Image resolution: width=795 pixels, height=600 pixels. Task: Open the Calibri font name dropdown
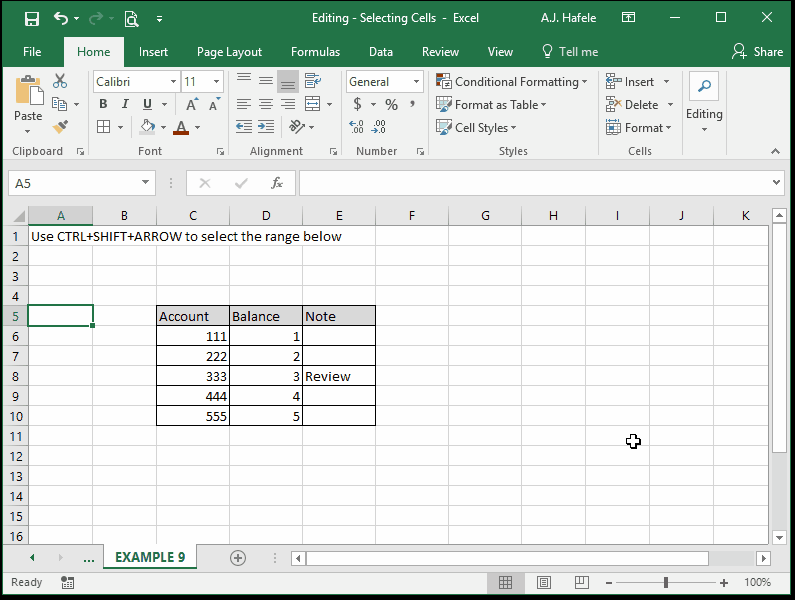coord(173,82)
